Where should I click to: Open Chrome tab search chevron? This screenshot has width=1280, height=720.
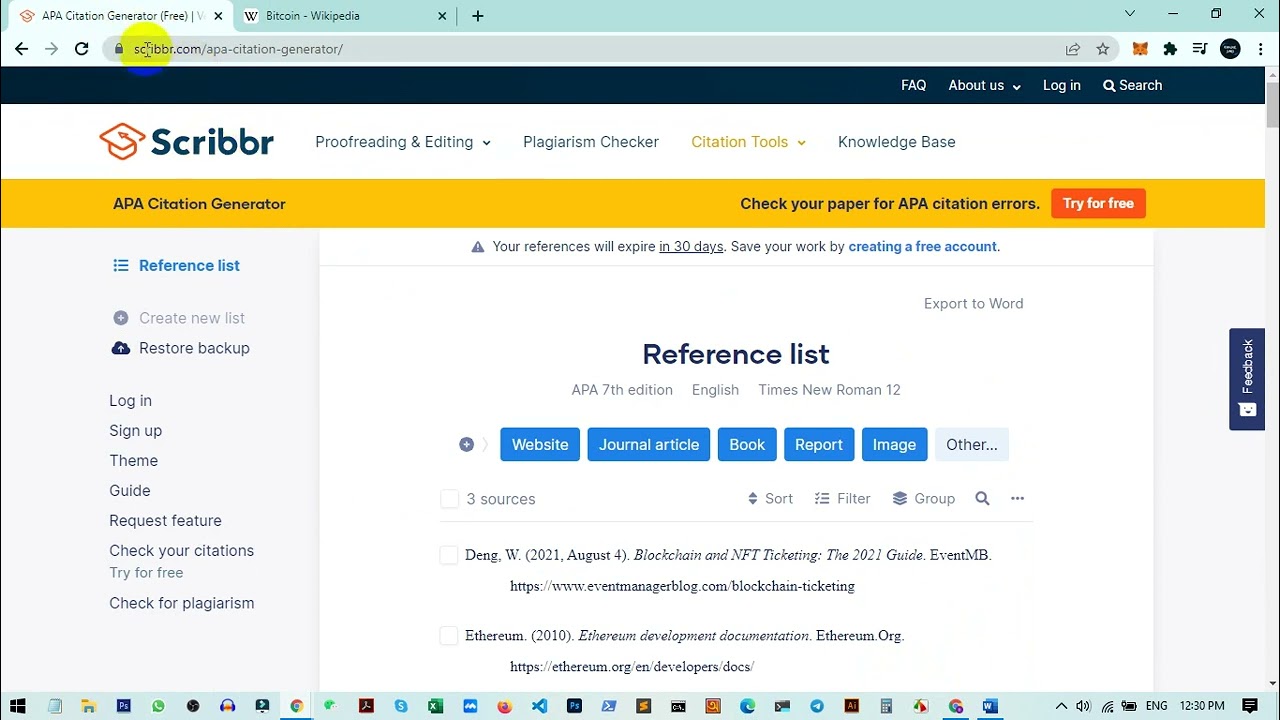pyautogui.click(x=1130, y=14)
